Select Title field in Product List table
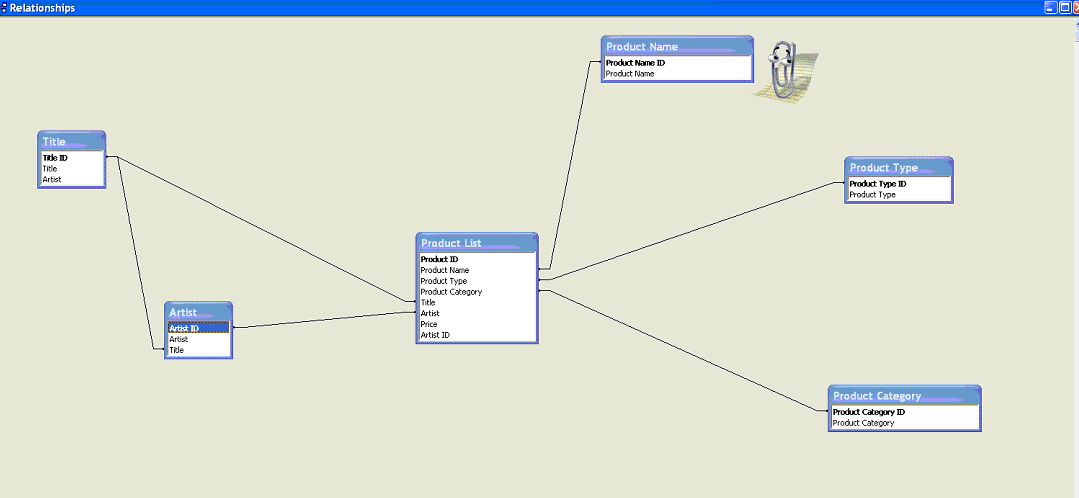This screenshot has width=1079, height=498. tap(477, 303)
